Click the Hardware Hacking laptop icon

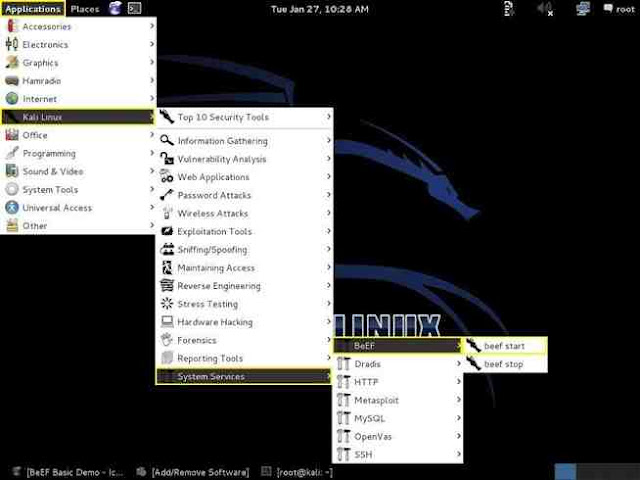[x=167, y=322]
